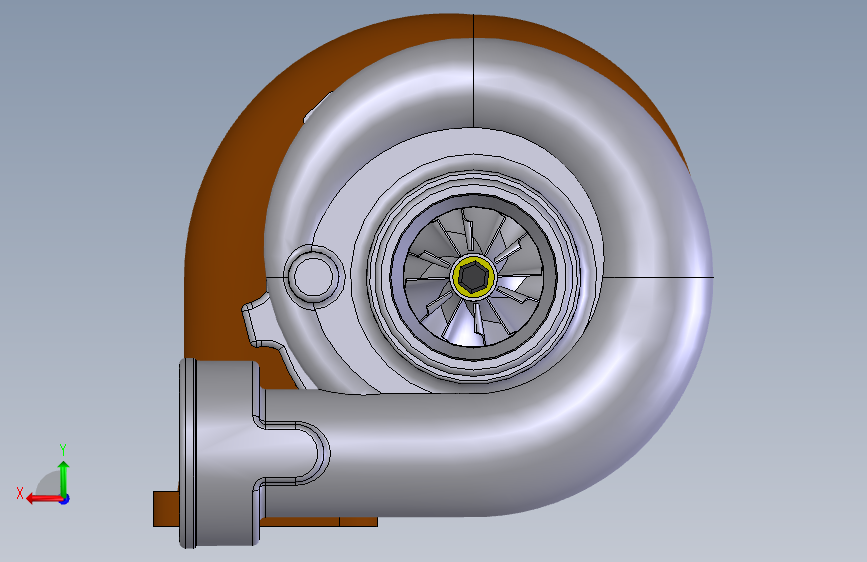The image size is (867, 562).
Task: Click the vertical seam line atop the volute
Action: 473,71
